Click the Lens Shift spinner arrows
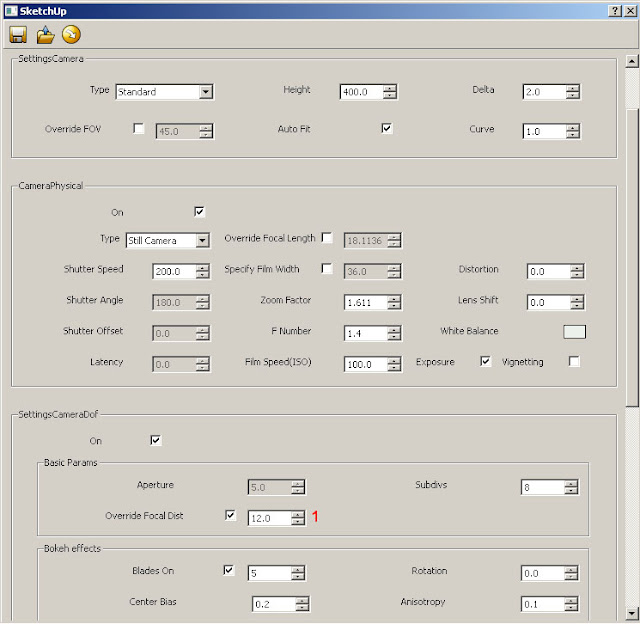Image resolution: width=640 pixels, height=624 pixels. point(577,302)
